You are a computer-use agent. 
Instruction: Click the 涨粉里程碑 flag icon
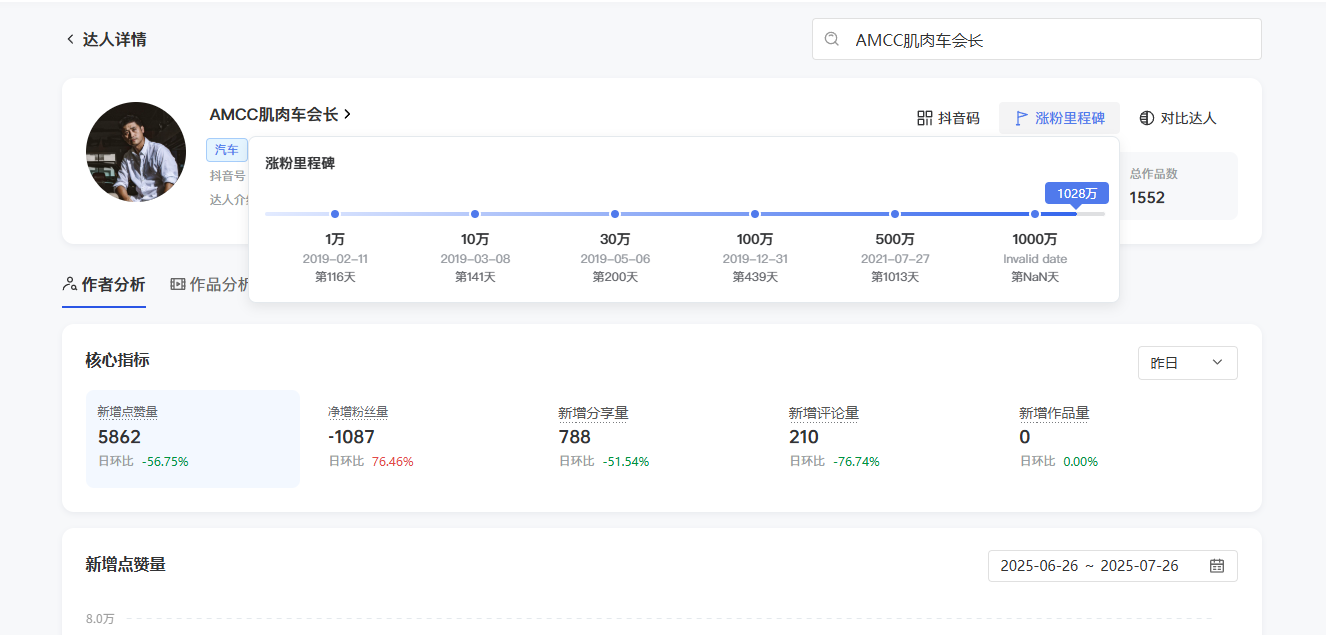1021,118
